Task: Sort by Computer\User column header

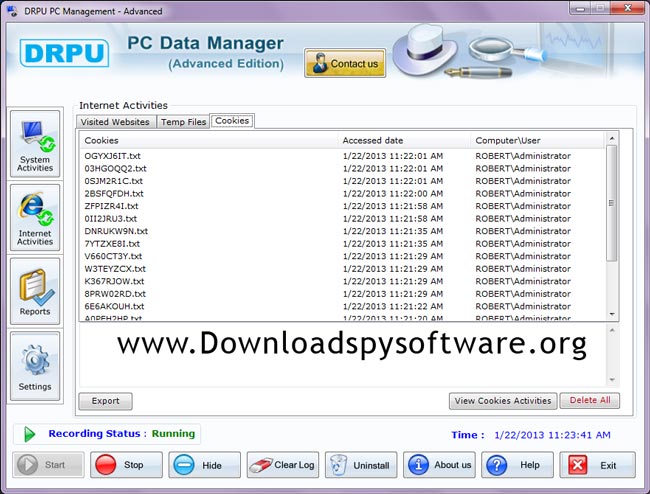Action: (538, 140)
